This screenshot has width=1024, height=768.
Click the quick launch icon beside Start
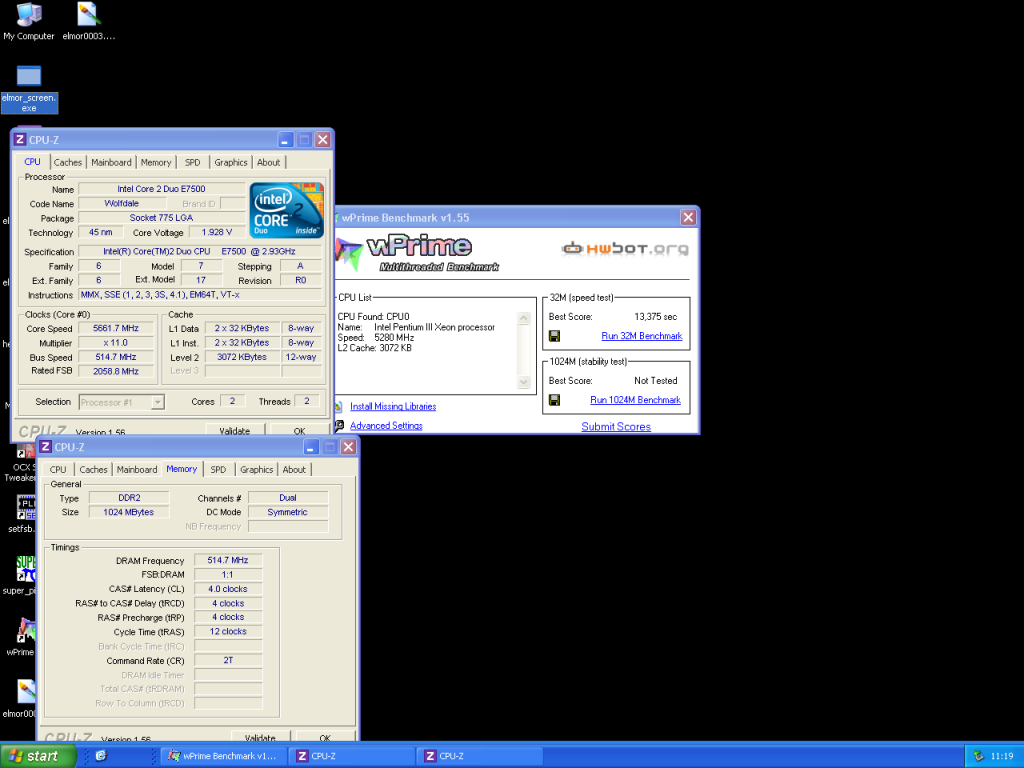pos(100,756)
